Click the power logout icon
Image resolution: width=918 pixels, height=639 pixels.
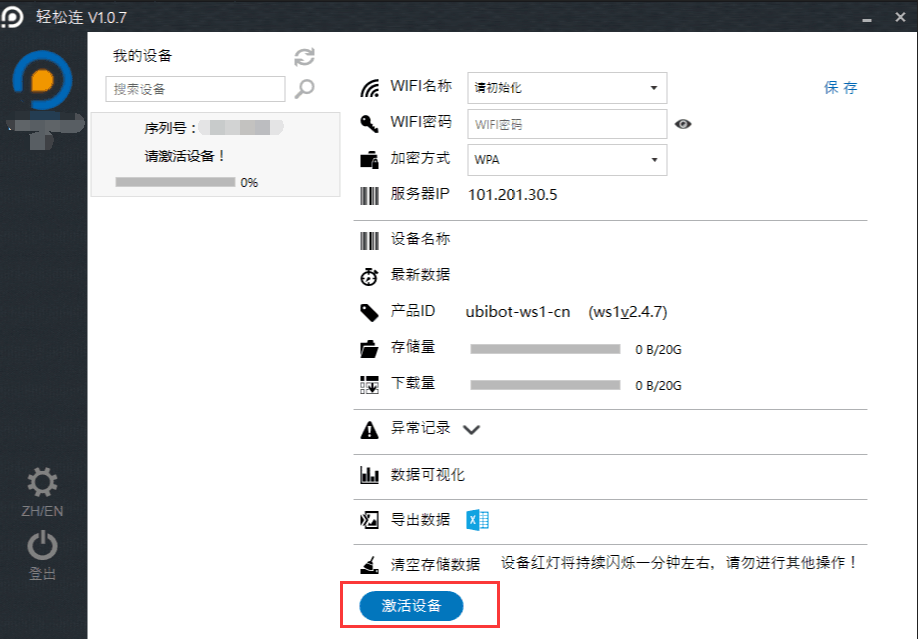point(42,546)
